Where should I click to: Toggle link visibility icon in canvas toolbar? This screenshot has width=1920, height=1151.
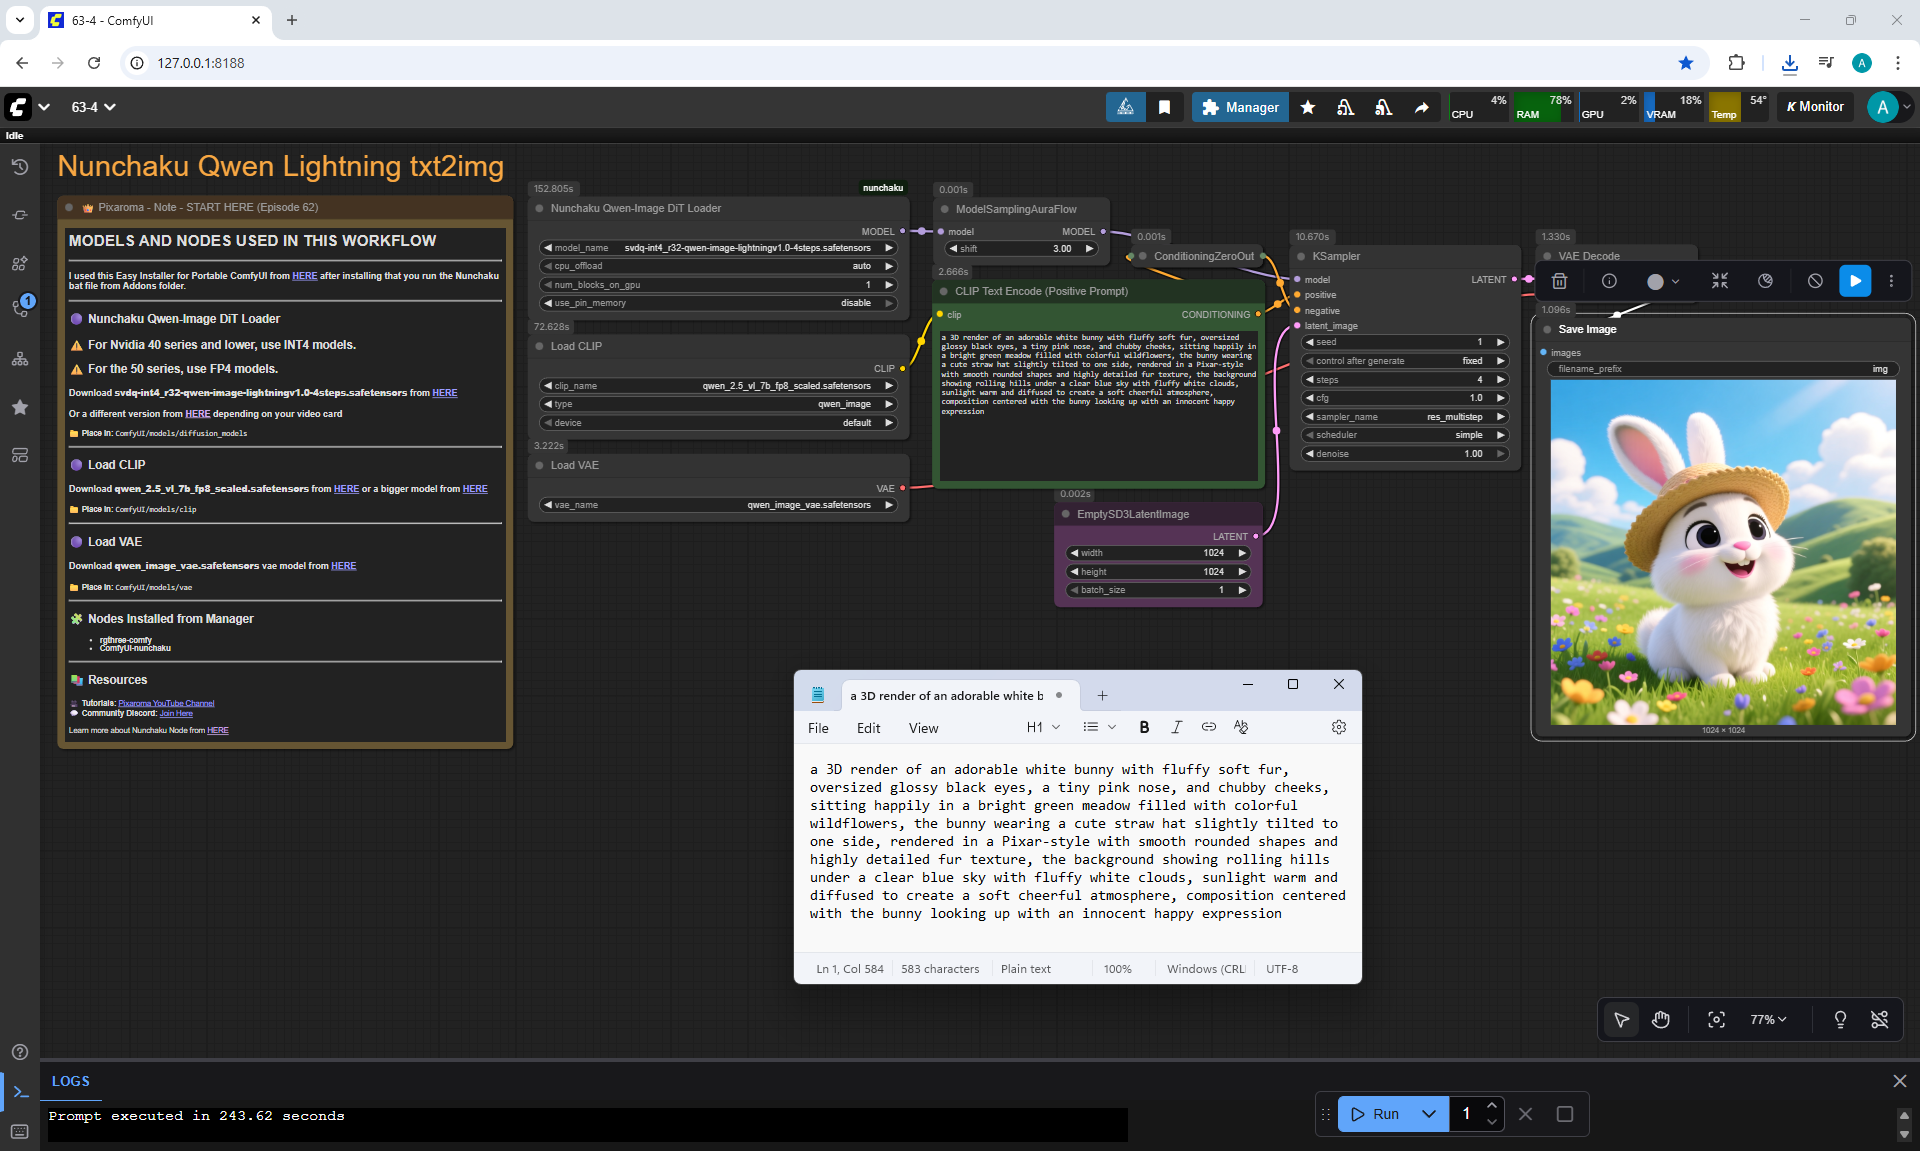[x=1879, y=1019]
